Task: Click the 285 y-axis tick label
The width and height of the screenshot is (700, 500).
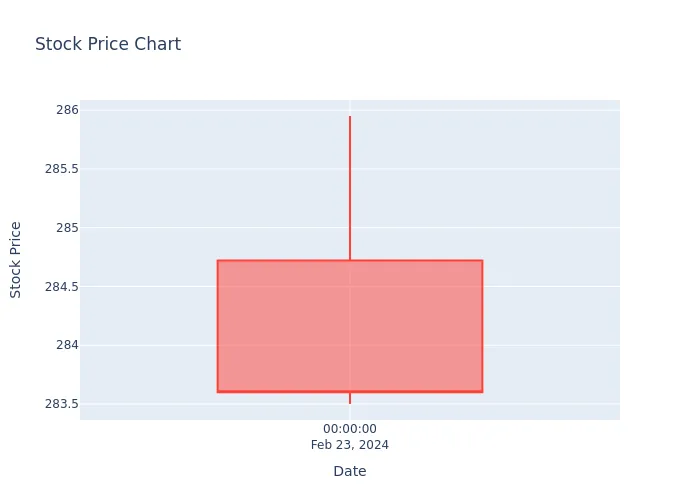Action: pyautogui.click(x=67, y=228)
